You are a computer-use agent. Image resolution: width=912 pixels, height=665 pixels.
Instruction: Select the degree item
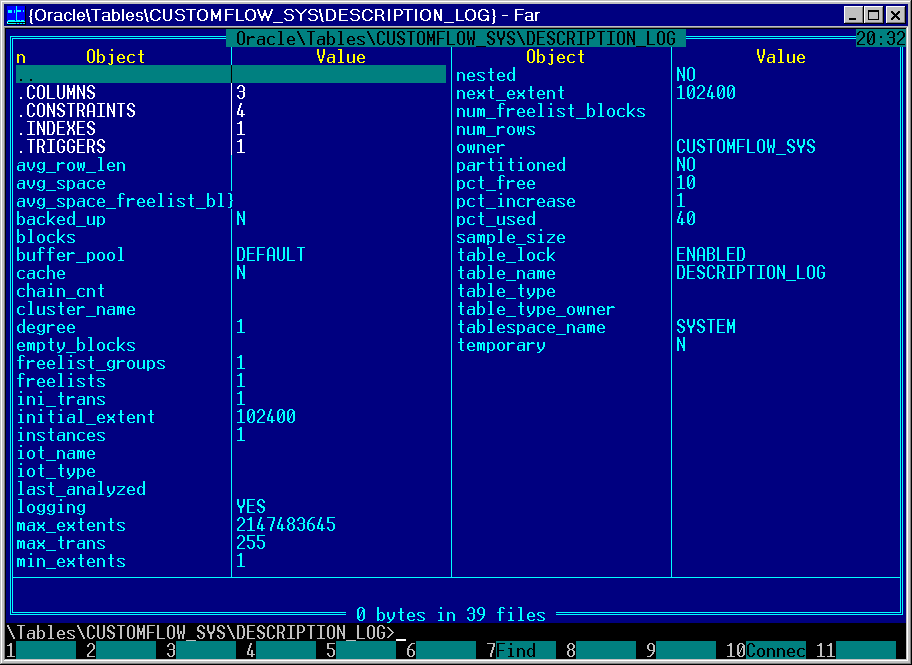(46, 327)
